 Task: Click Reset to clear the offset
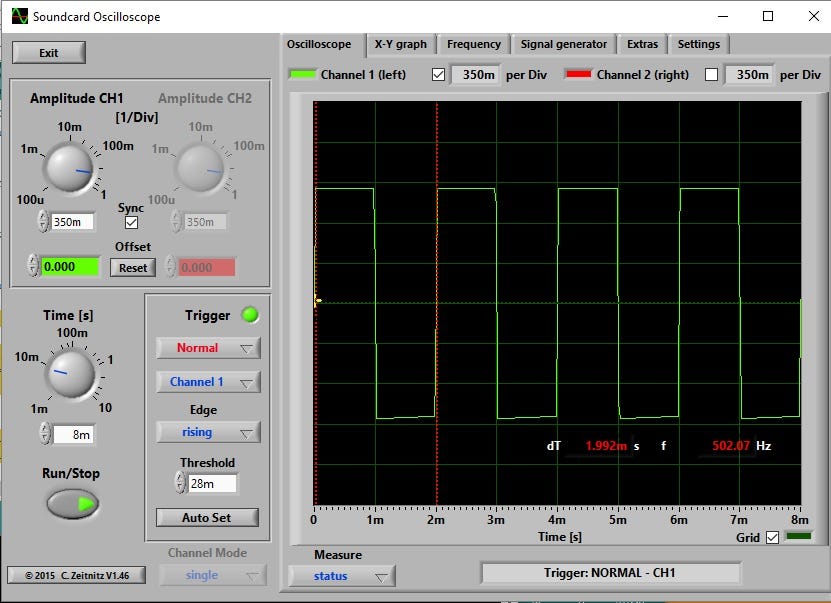point(131,267)
